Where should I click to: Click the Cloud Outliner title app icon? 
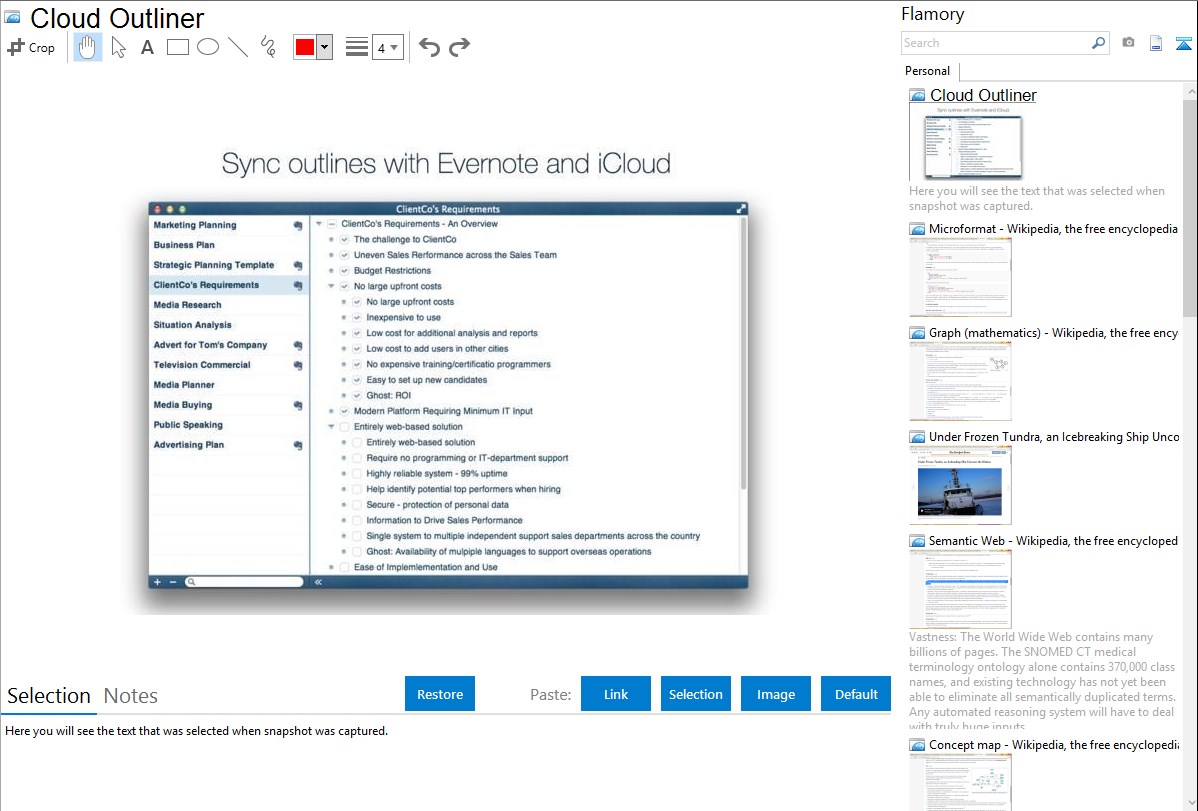click(12, 17)
